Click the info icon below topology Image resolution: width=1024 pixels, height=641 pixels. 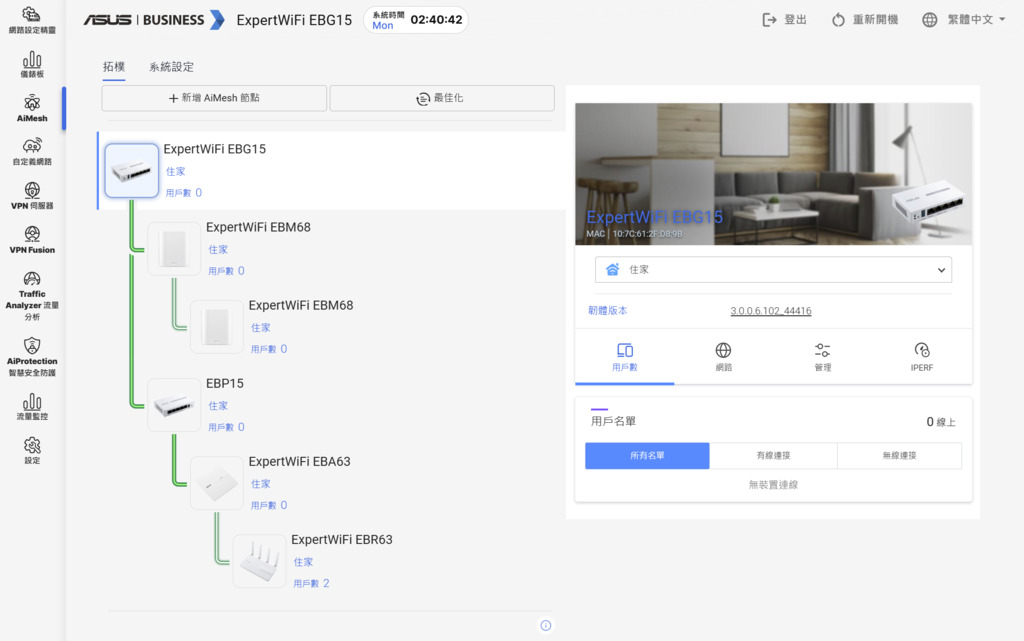click(x=546, y=625)
